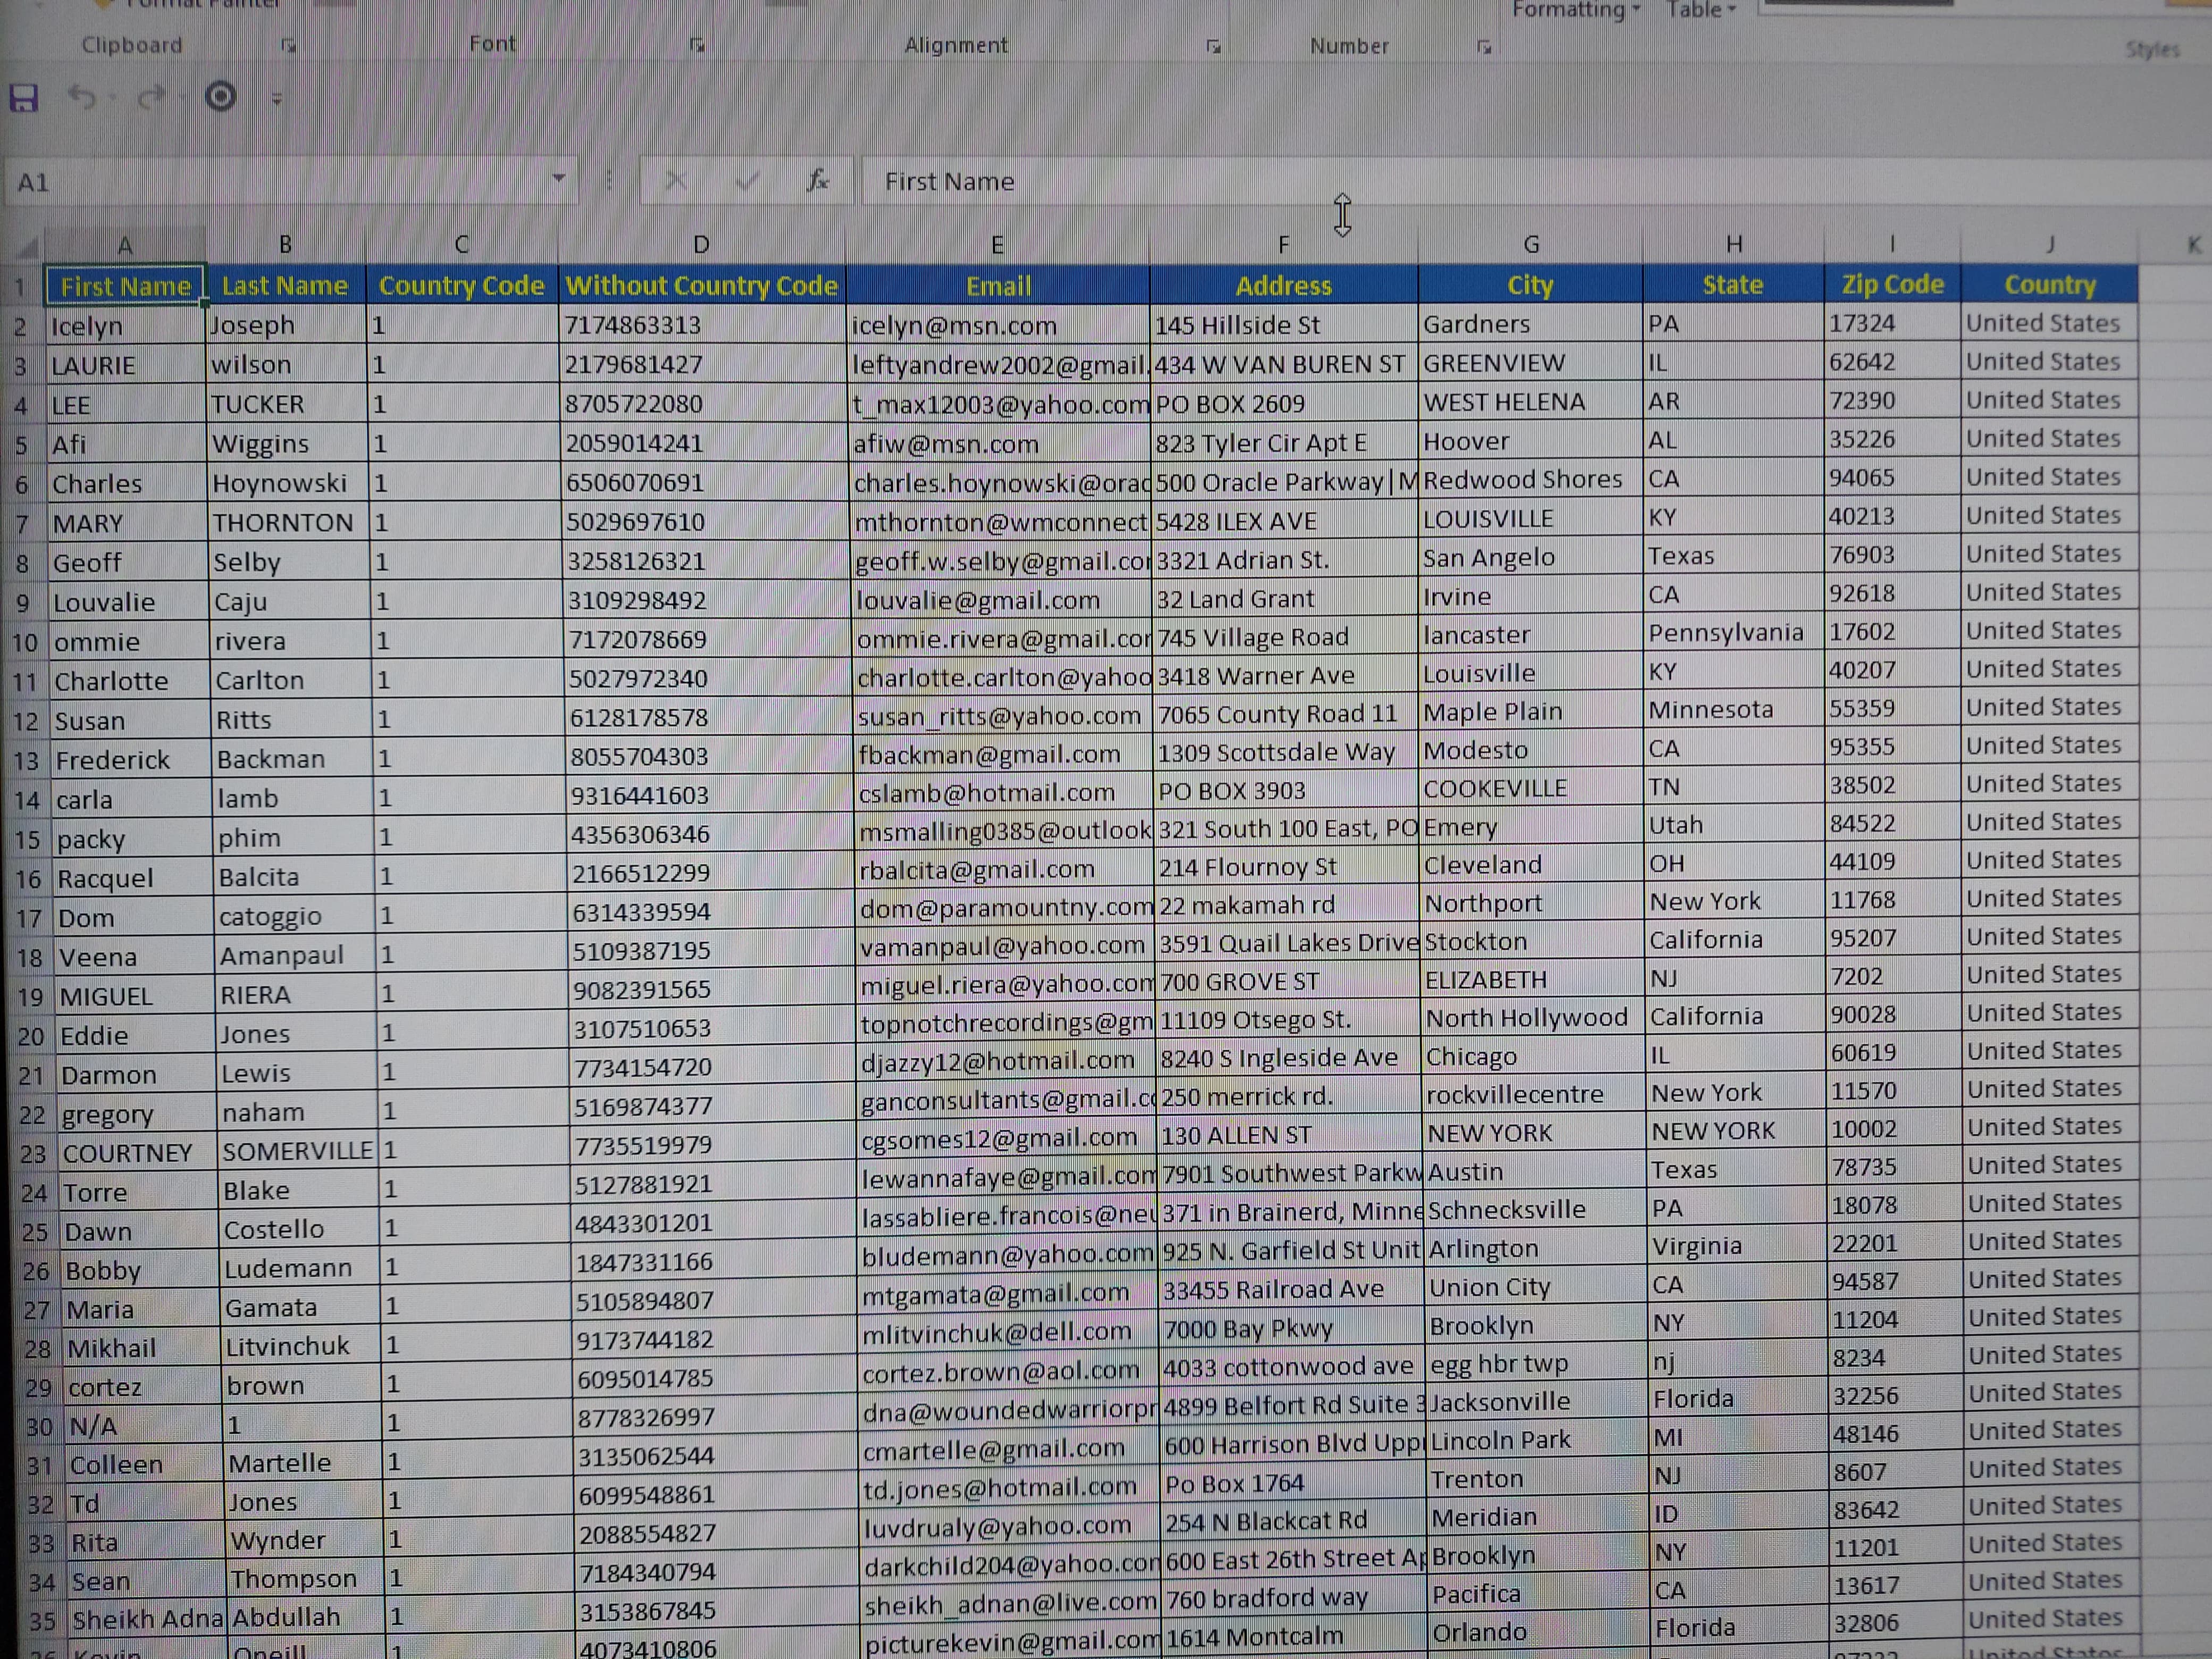The width and height of the screenshot is (2212, 1659).
Task: Save the workbook from the Quick Access Toolbar
Action: coord(24,97)
